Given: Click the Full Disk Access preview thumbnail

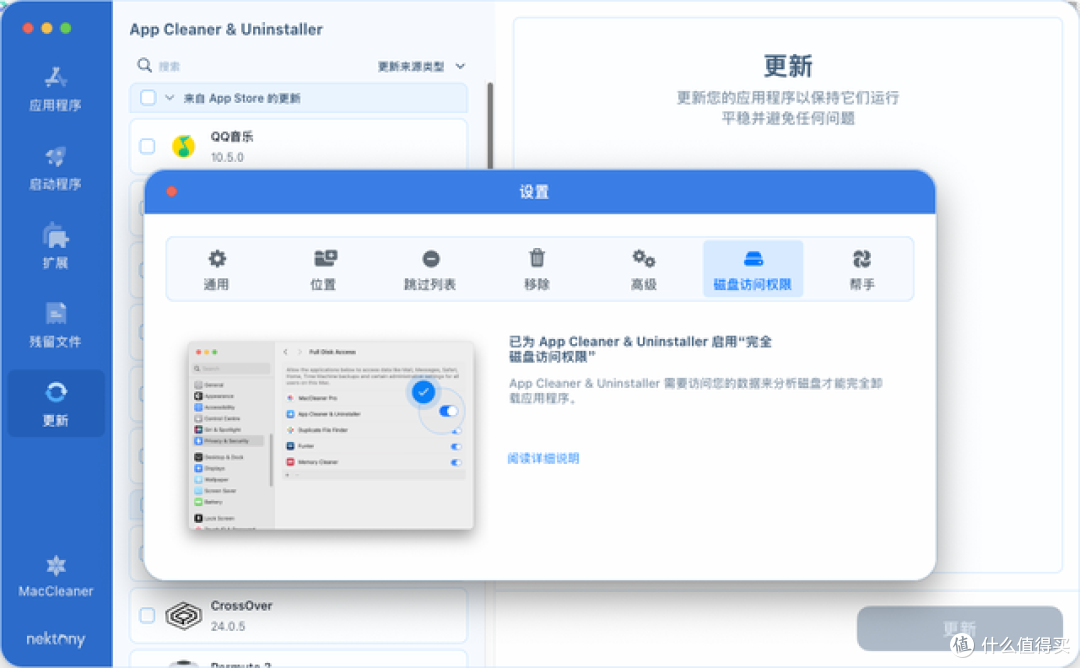Looking at the screenshot, I should pyautogui.click(x=331, y=435).
